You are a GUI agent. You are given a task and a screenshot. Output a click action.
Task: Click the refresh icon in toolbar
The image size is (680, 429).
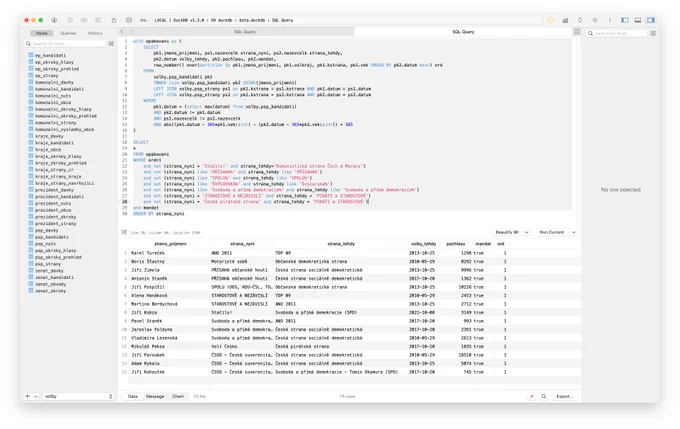click(580, 20)
